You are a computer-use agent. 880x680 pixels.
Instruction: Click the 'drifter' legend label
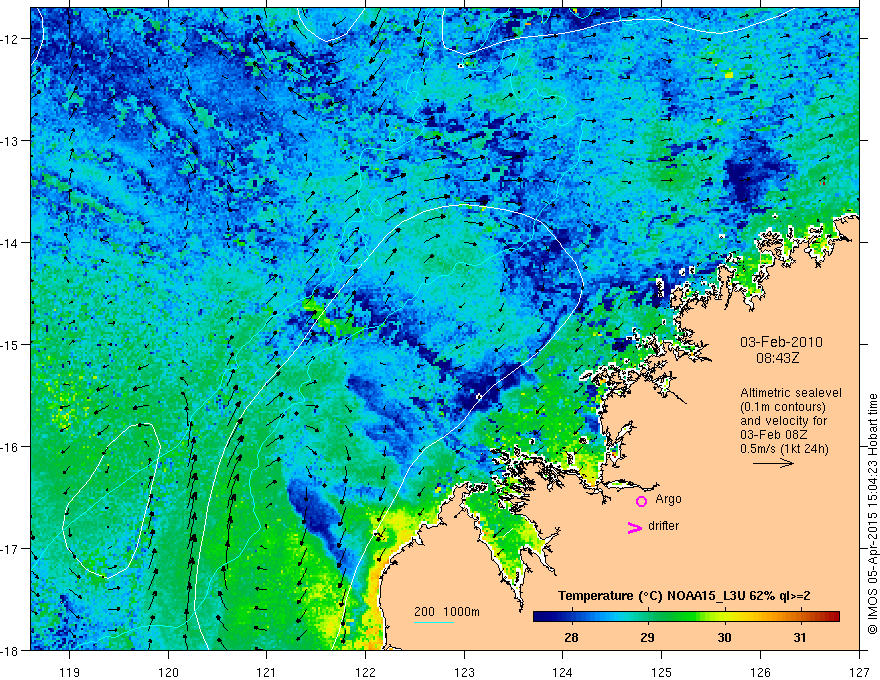[x=663, y=526]
